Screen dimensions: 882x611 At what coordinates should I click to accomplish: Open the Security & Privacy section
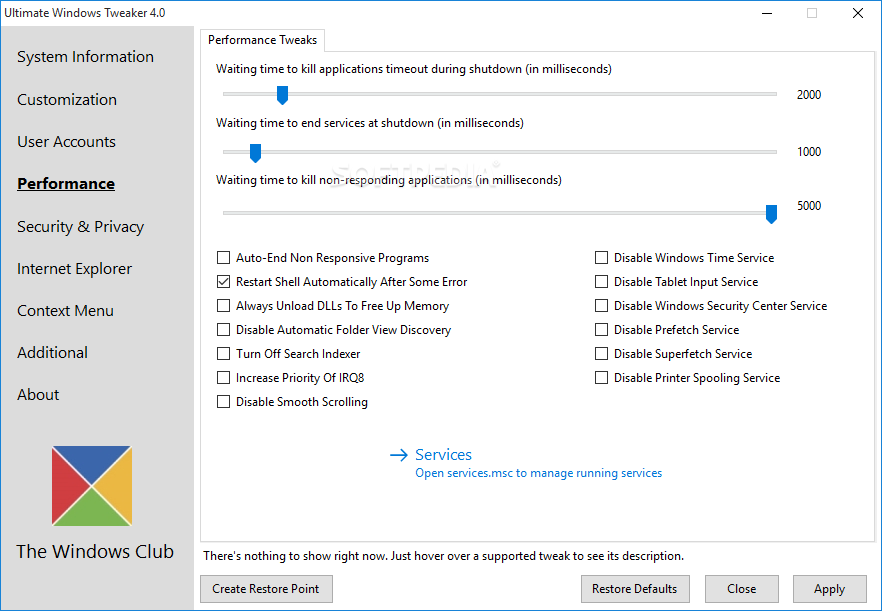tap(80, 227)
